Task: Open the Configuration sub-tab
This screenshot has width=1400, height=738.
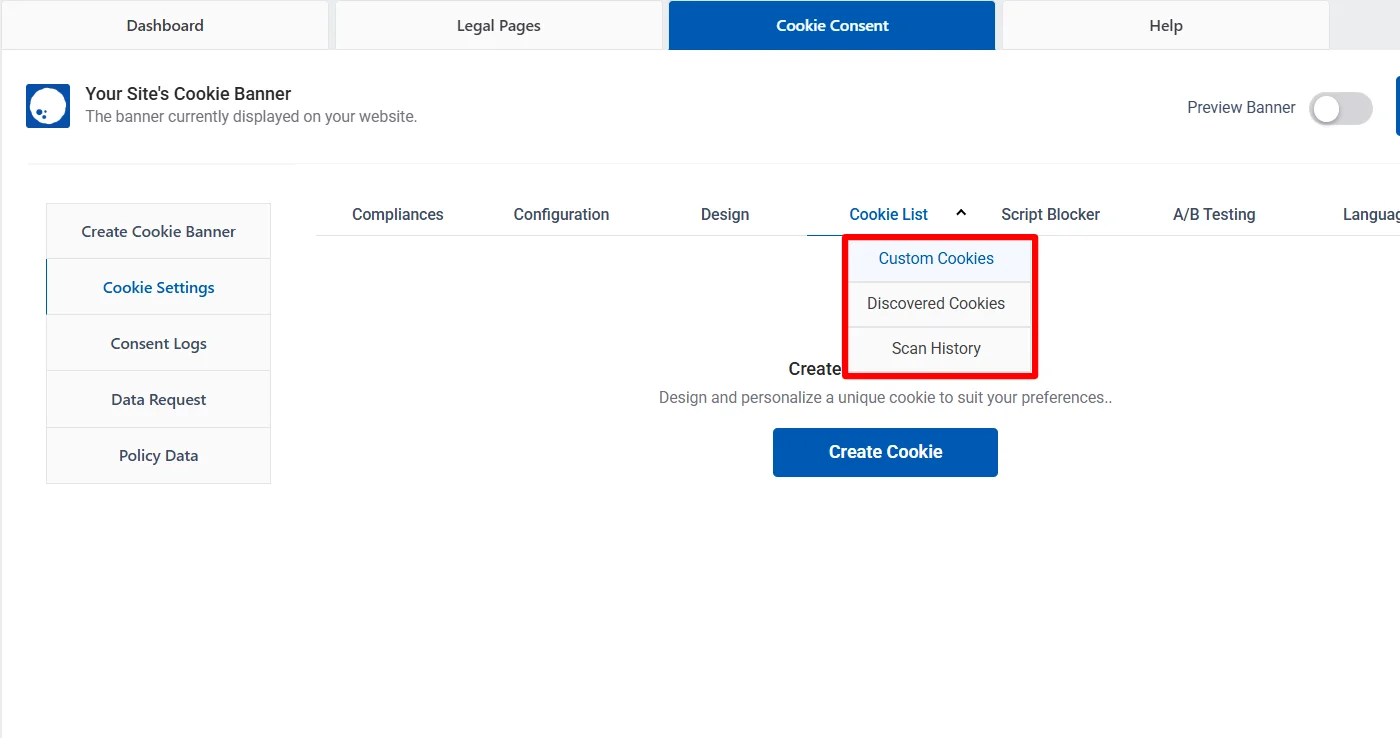Action: click(x=561, y=214)
